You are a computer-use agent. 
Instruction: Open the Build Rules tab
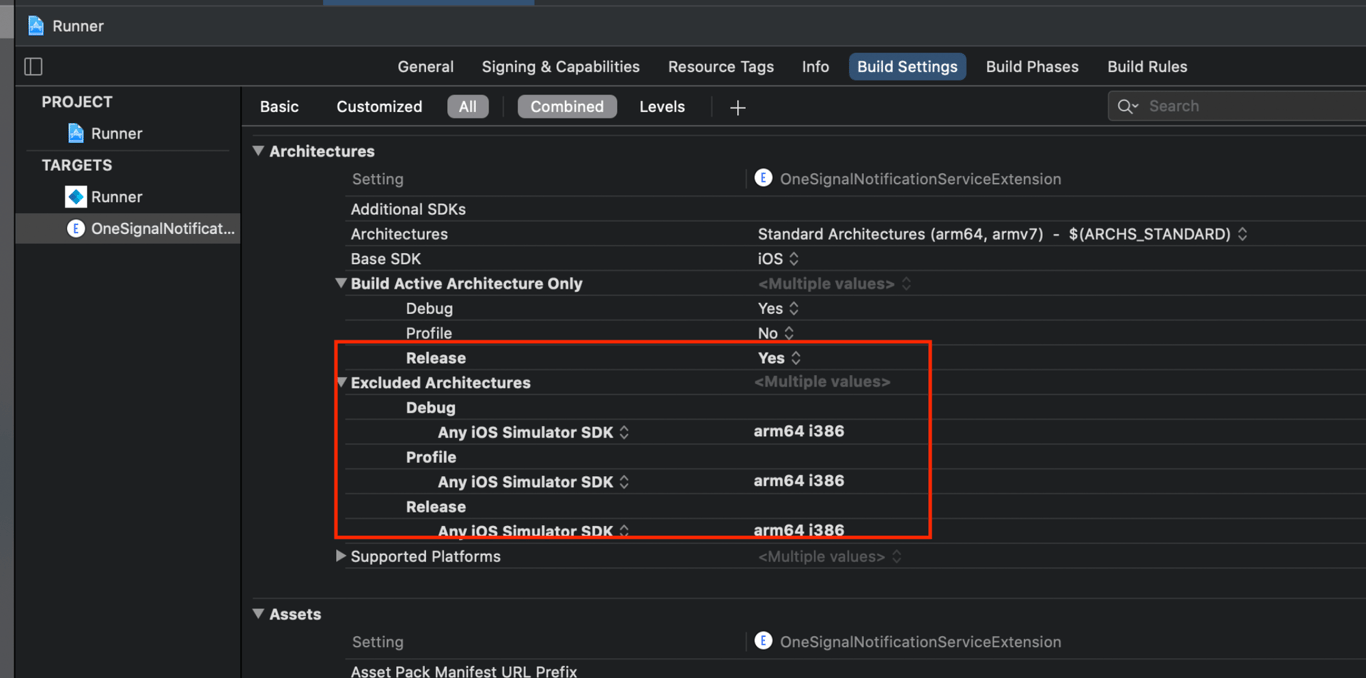tap(1147, 67)
